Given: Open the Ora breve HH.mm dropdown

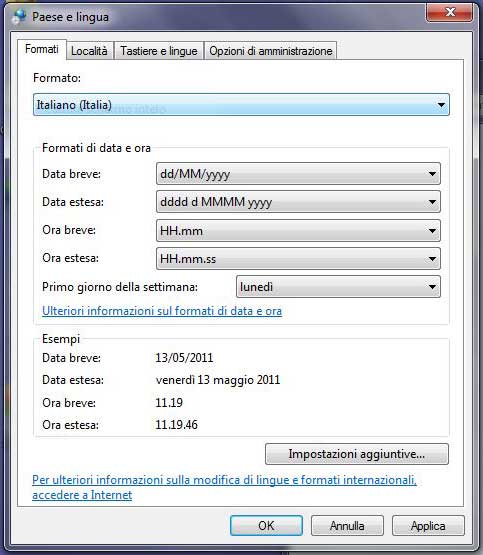Looking at the screenshot, I should pos(298,230).
